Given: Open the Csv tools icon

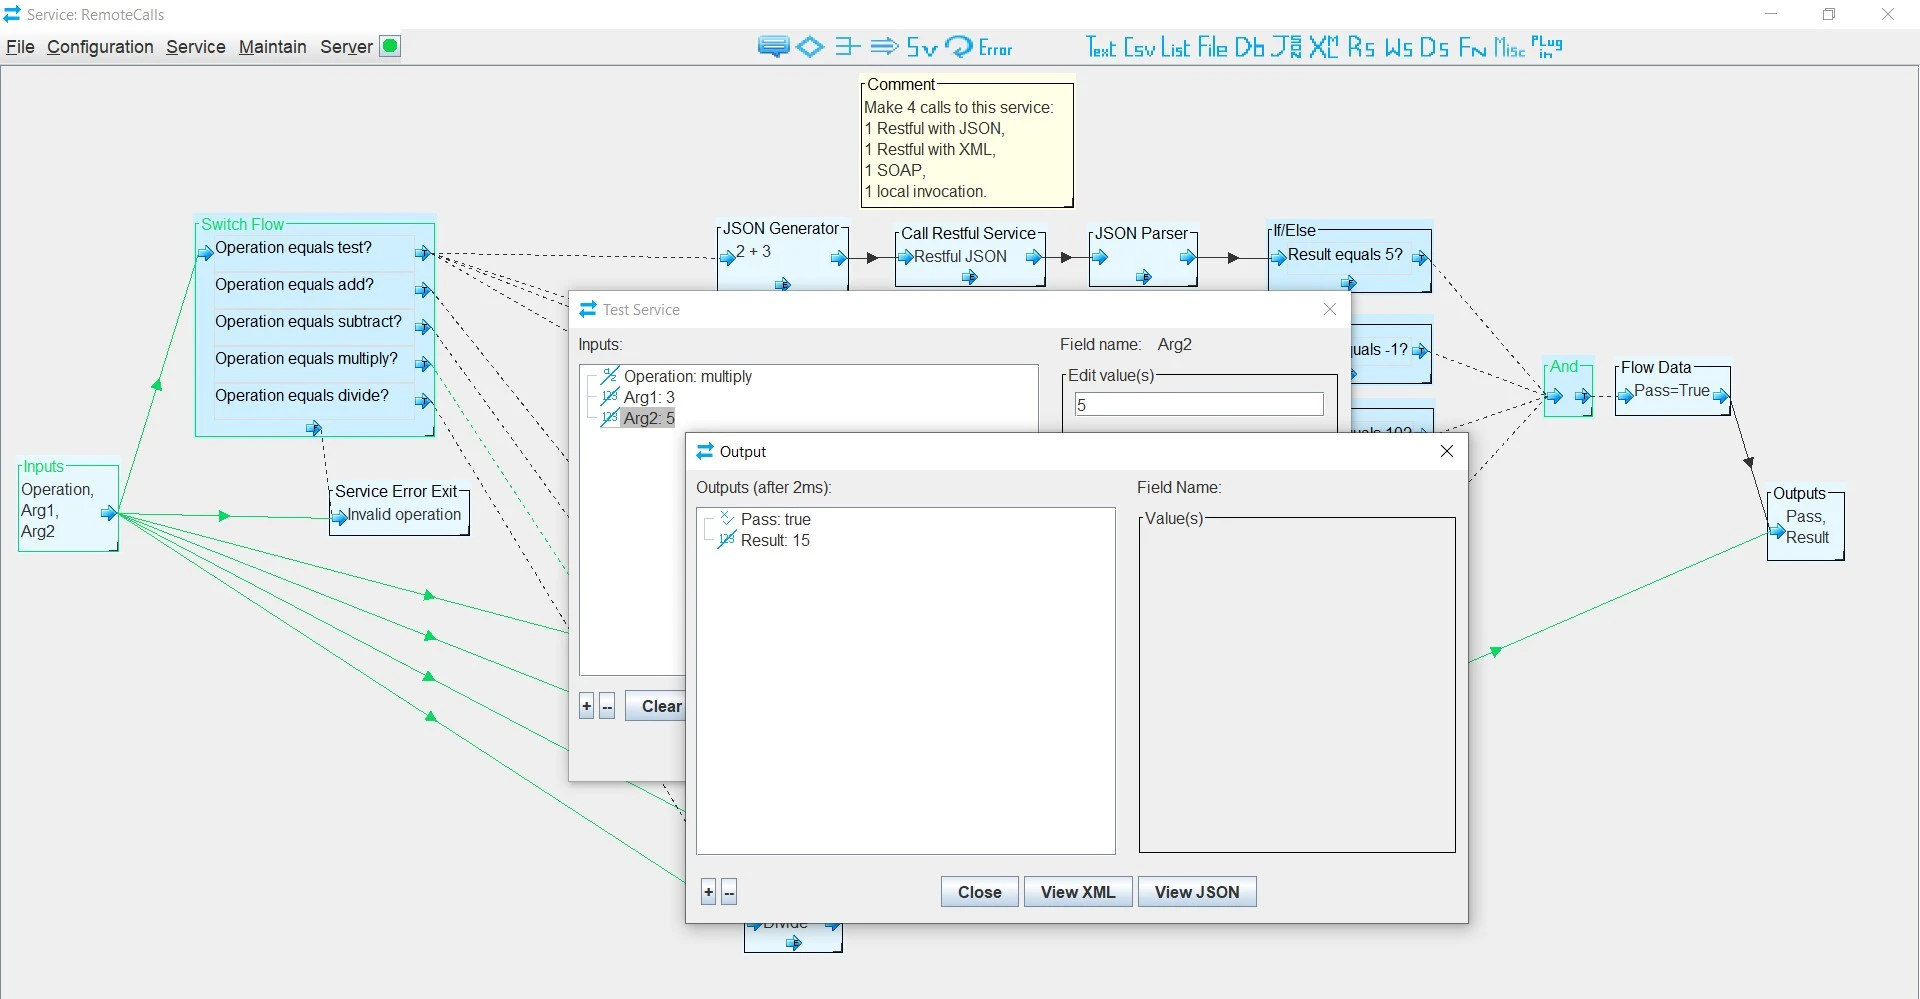Looking at the screenshot, I should tap(1139, 47).
